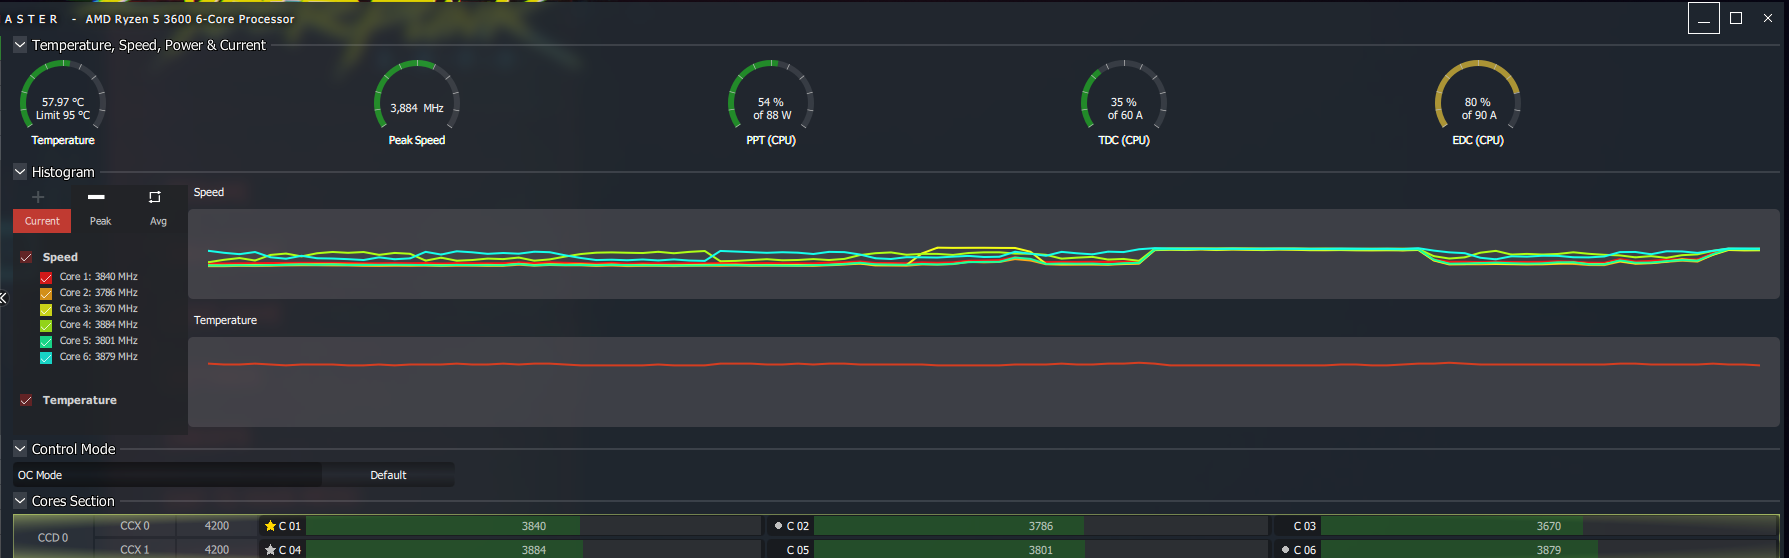The height and width of the screenshot is (558, 1789).
Task: Click the C 02 speed bar showing 3786
Action: click(1041, 526)
